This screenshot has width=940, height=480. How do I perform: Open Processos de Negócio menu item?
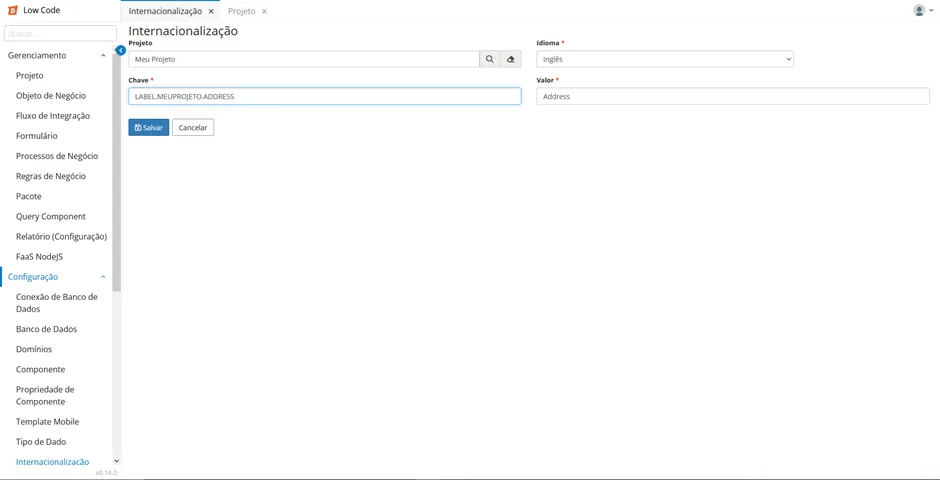57,156
